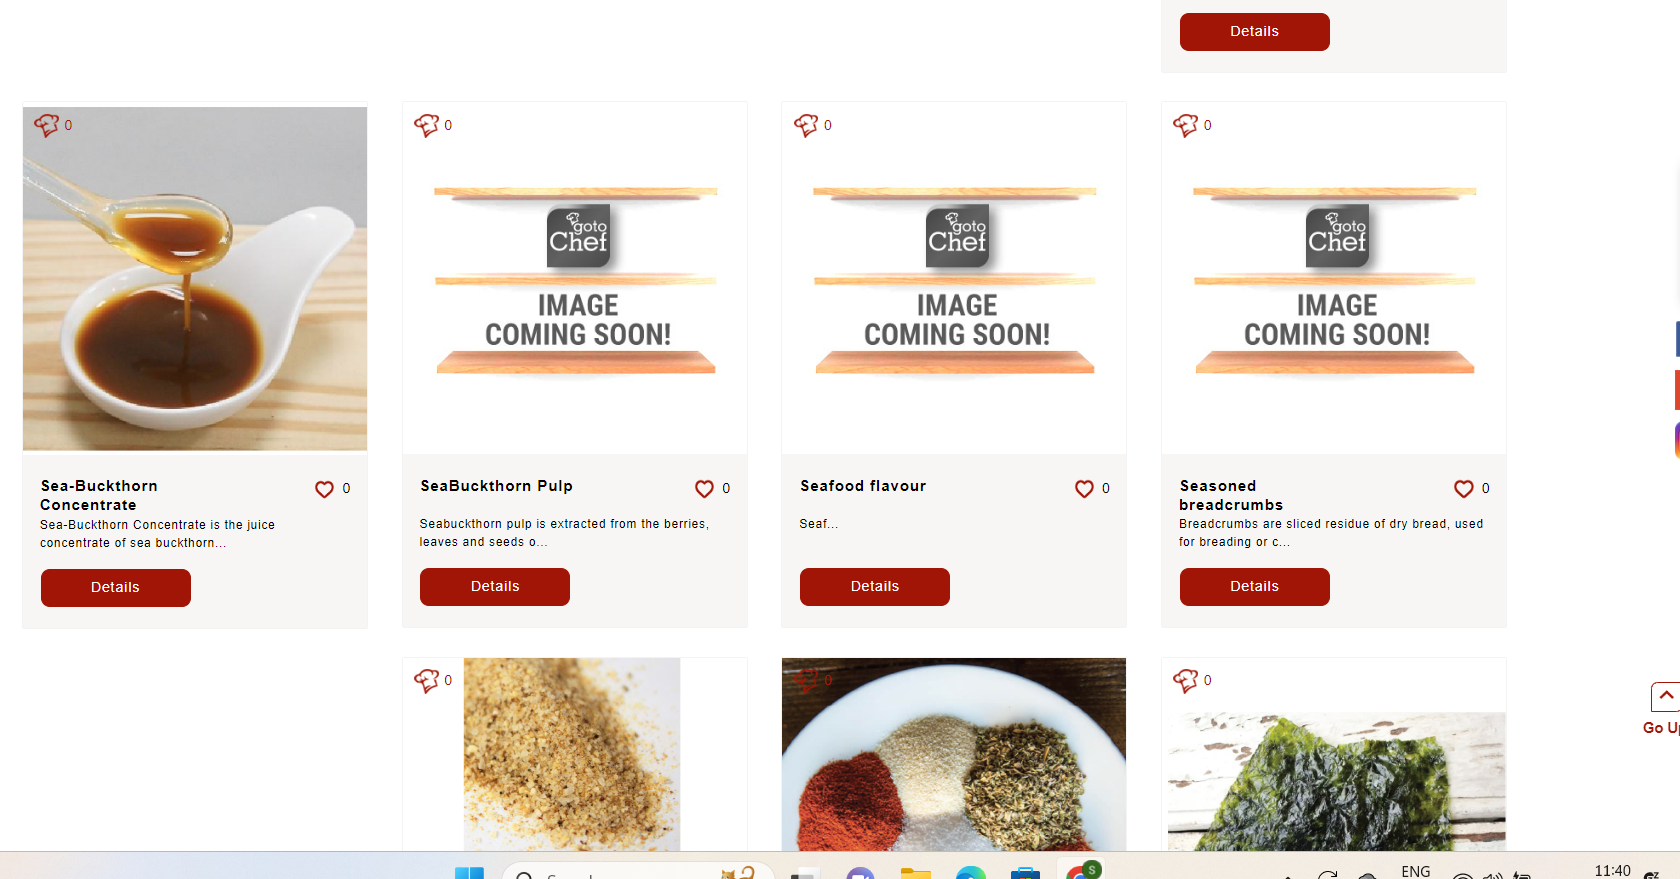Screen dimensions: 1680x879
Task: Click the Go Up arrow icon
Action: pyautogui.click(x=1665, y=697)
